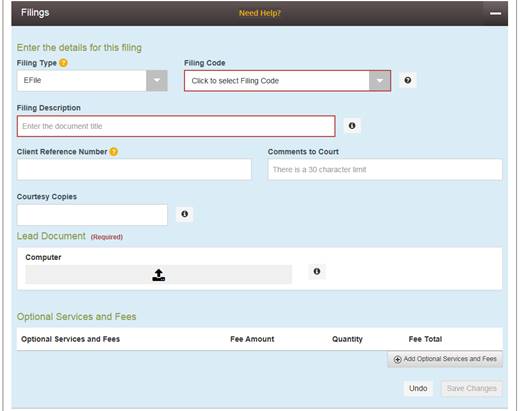Click the Courtesy Copies input field
The image size is (520, 411).
click(92, 215)
